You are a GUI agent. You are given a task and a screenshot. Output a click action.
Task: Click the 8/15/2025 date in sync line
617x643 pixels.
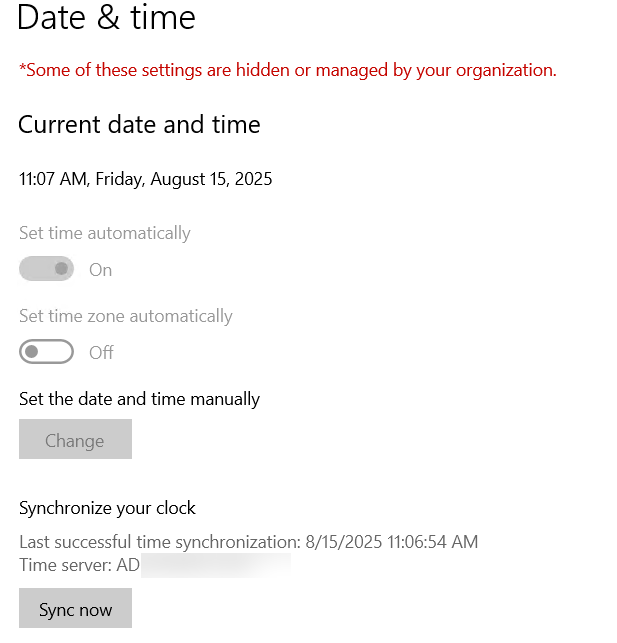tap(342, 542)
